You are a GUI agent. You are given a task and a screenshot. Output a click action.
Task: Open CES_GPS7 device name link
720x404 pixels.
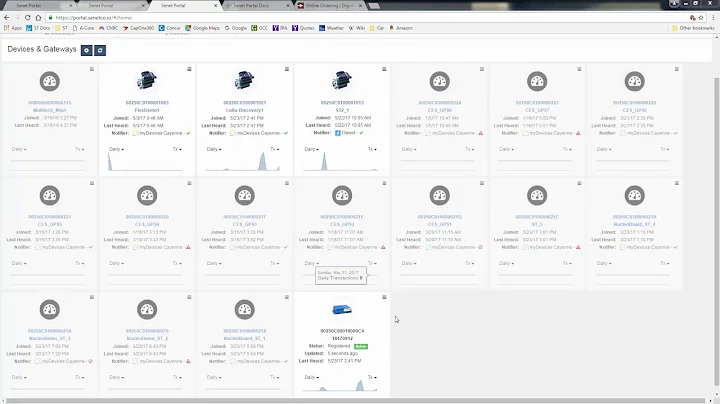[x=537, y=110]
